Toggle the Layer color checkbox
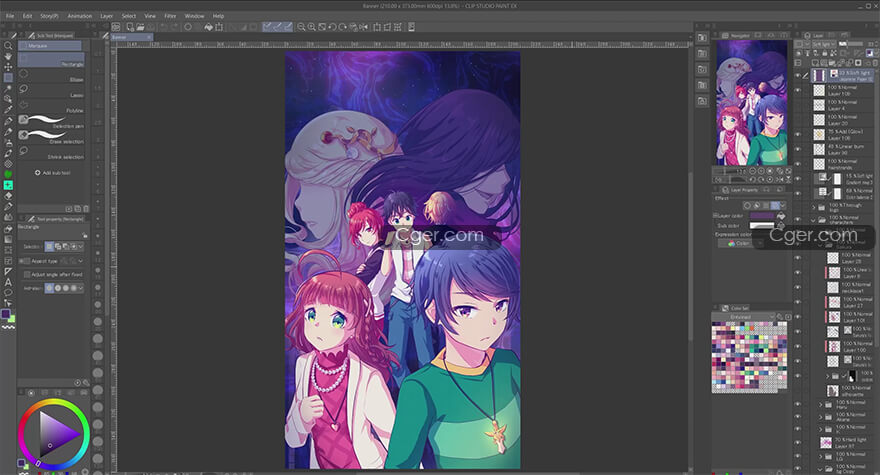 [x=716, y=216]
